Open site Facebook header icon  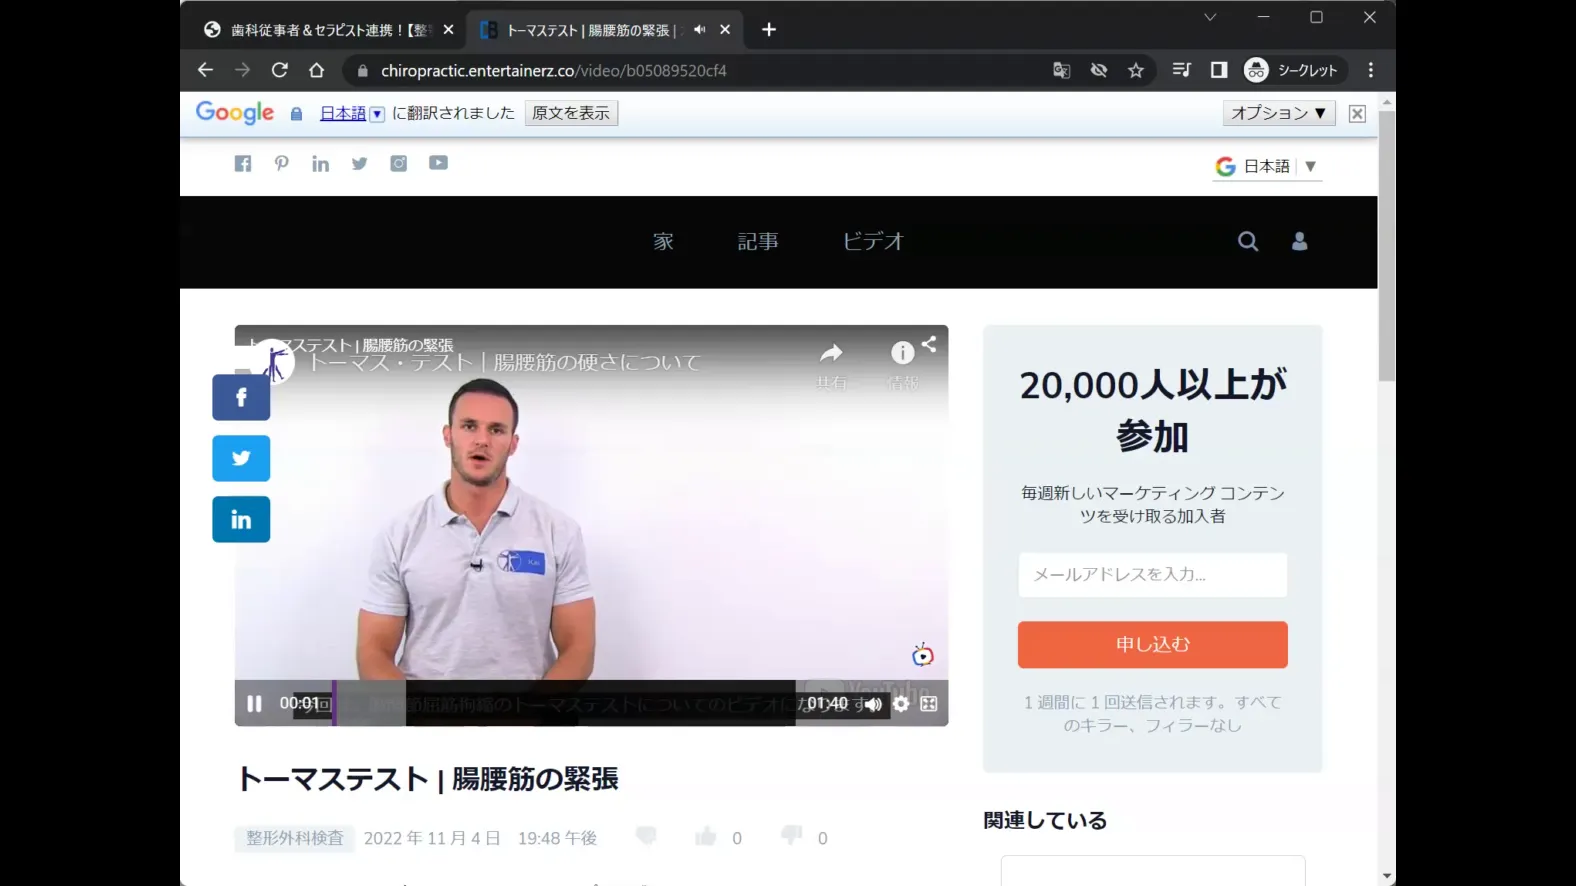243,164
